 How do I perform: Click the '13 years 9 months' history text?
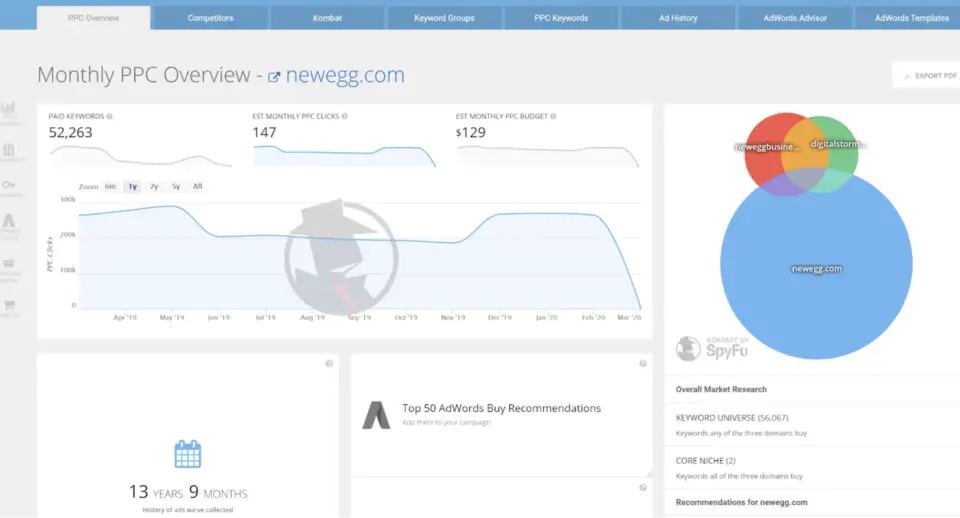(x=188, y=492)
